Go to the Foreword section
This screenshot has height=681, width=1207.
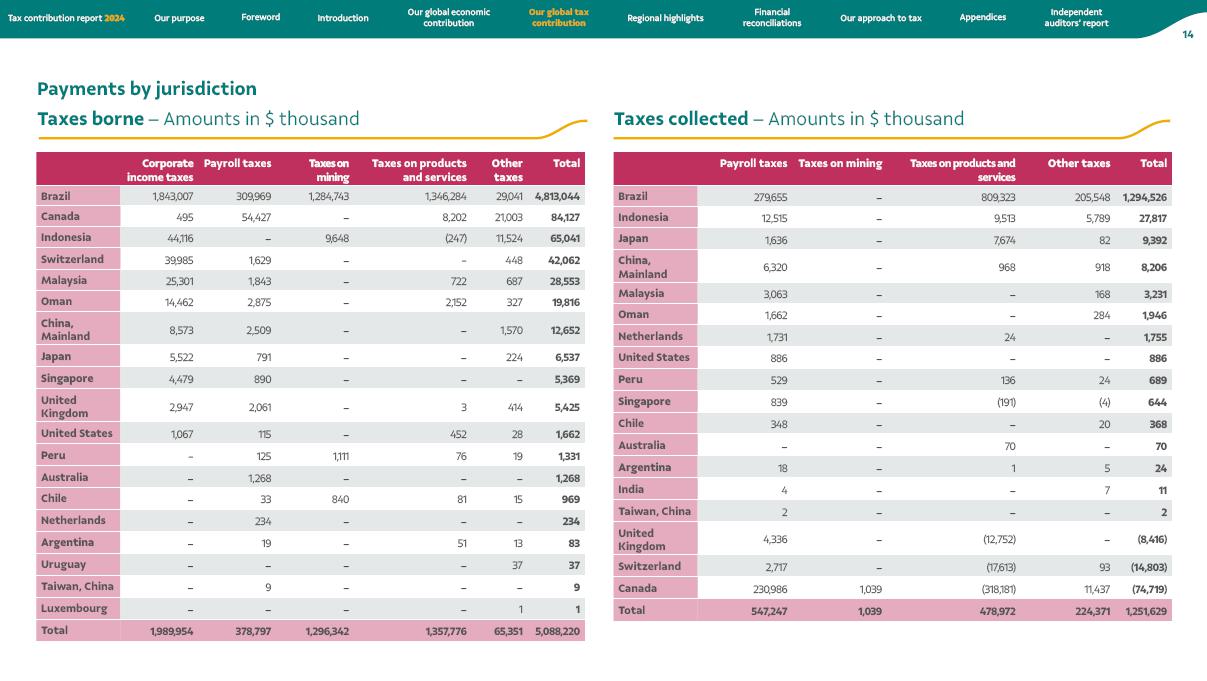tap(260, 18)
